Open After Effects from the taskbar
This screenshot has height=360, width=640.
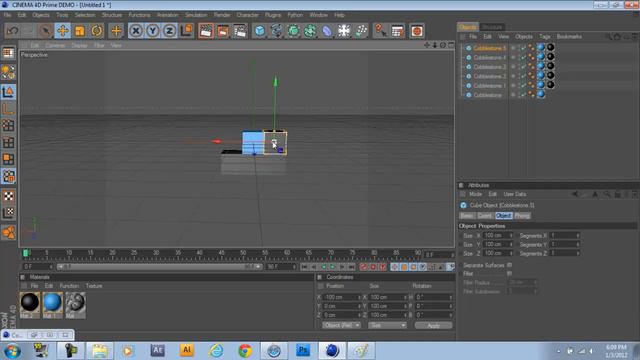pos(158,350)
